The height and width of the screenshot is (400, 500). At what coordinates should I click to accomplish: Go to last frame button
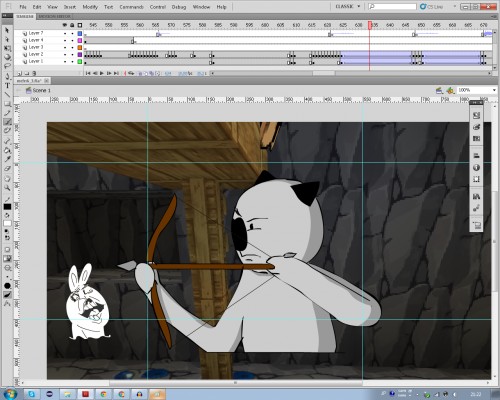116,73
